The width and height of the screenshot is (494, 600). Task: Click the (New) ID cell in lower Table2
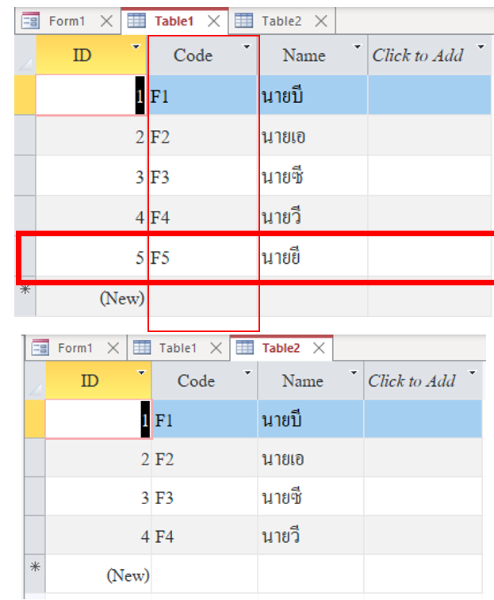click(x=98, y=574)
